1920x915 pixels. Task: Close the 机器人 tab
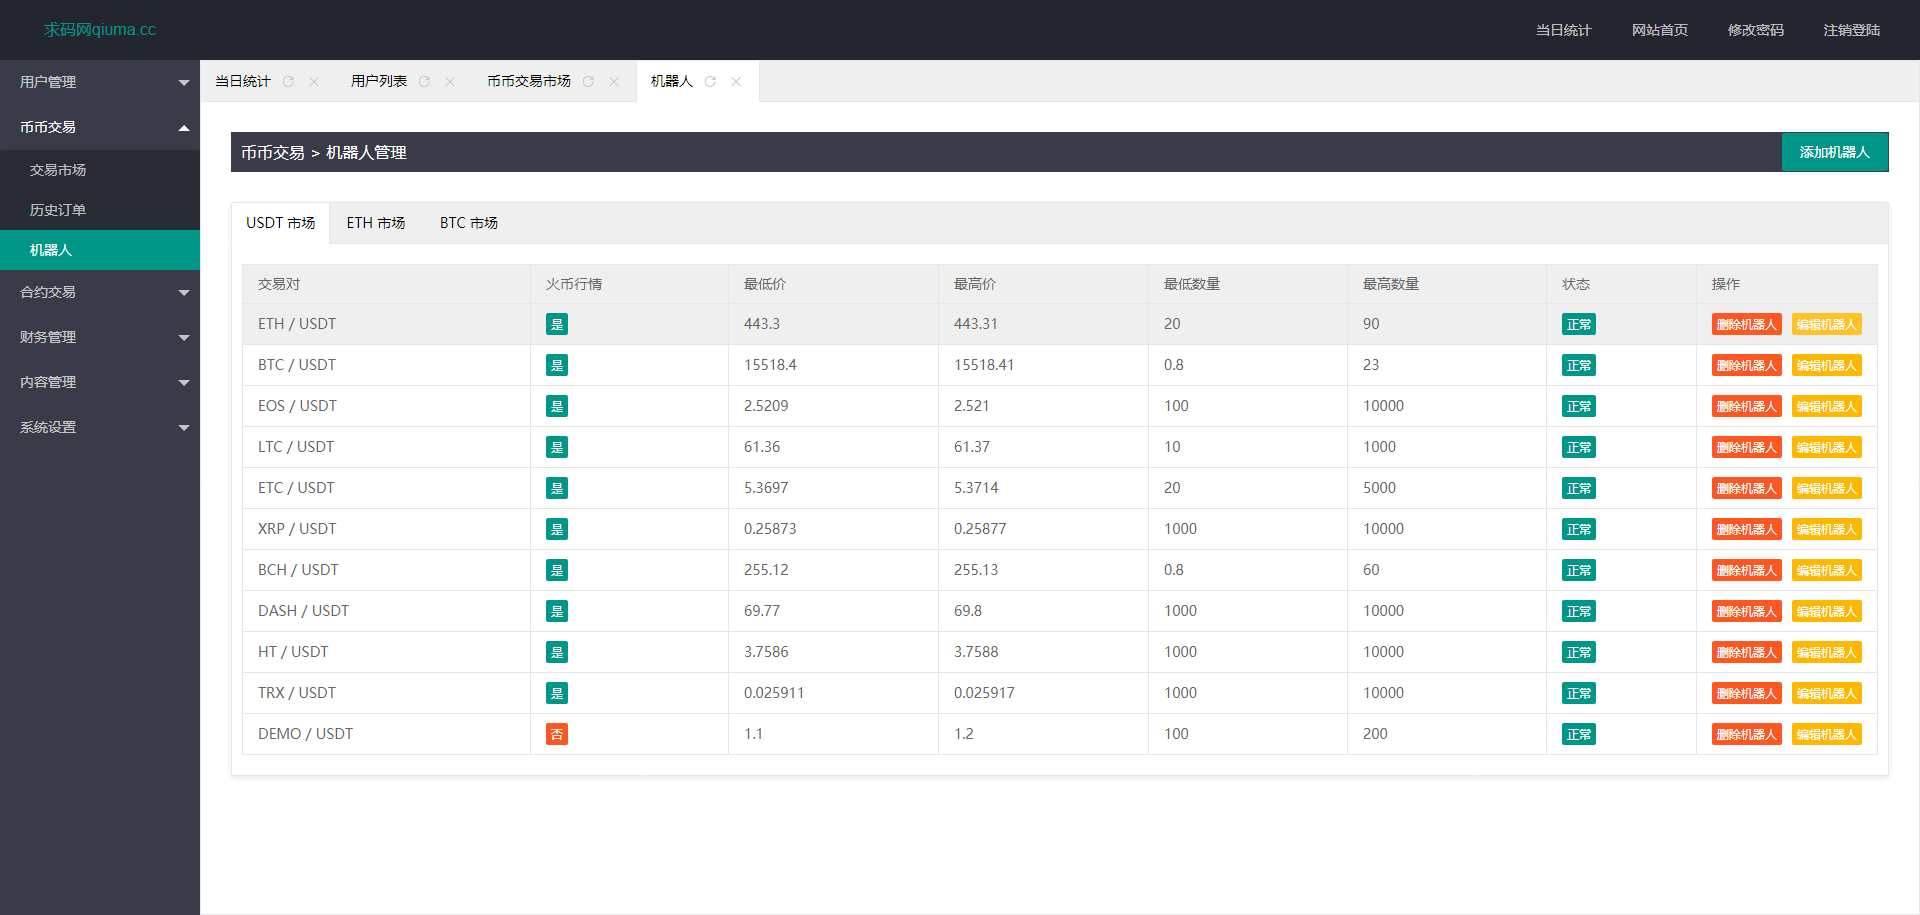pos(736,82)
